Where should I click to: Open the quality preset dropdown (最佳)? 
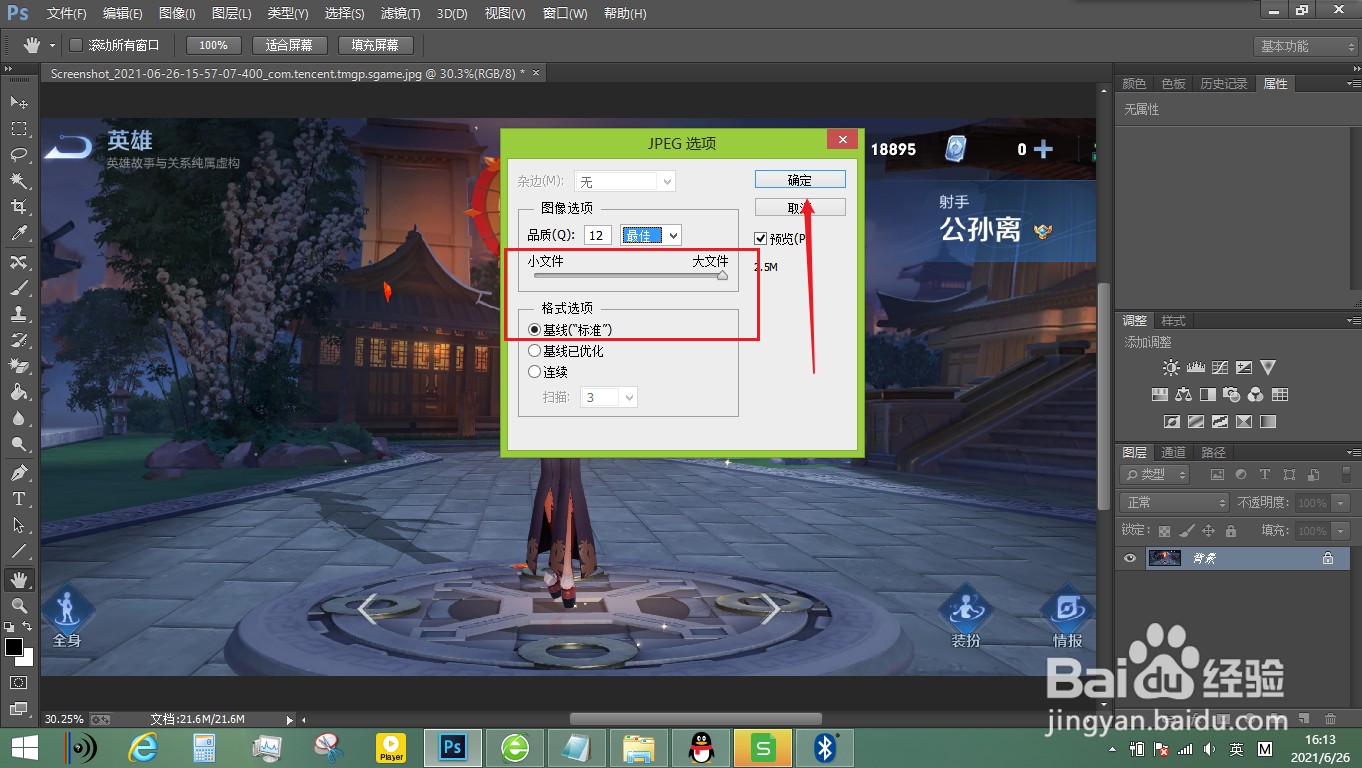pos(651,235)
